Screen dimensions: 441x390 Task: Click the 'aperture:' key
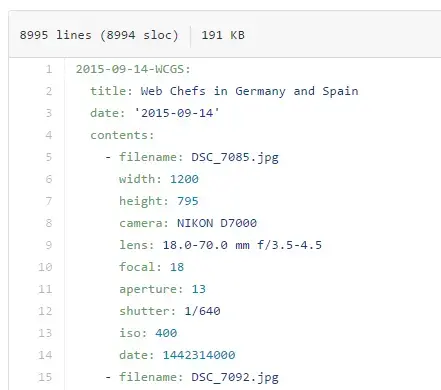click(x=151, y=290)
